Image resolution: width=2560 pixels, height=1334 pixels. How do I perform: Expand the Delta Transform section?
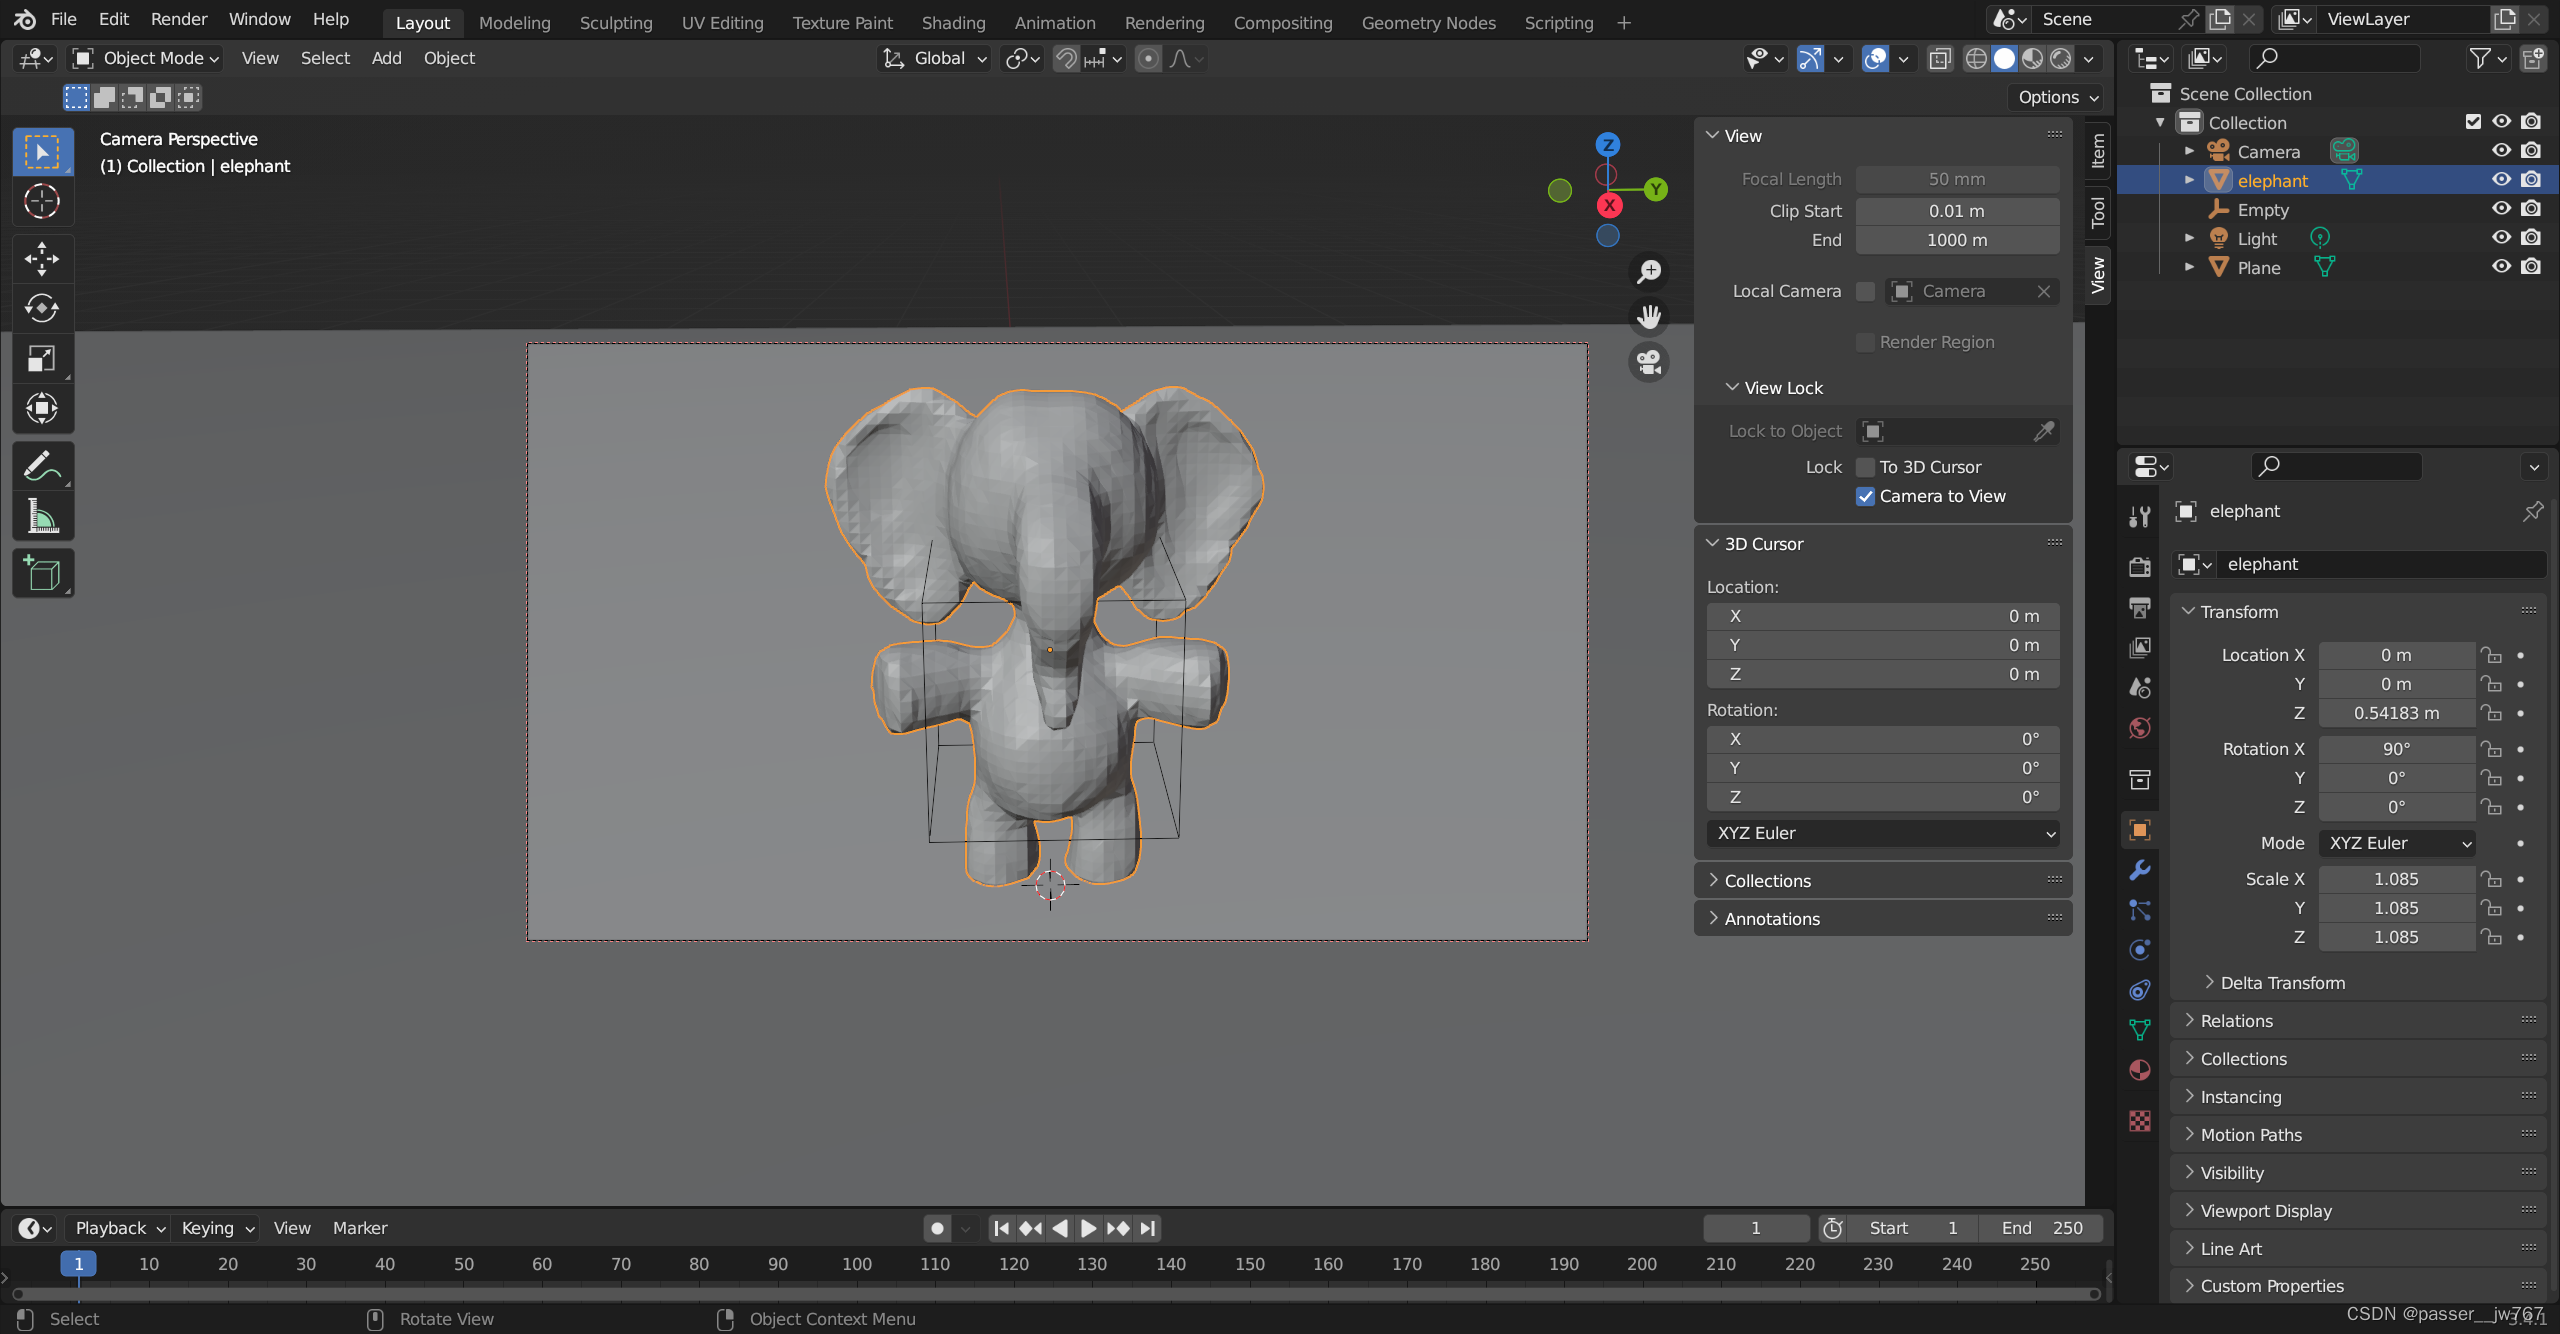click(2282, 983)
